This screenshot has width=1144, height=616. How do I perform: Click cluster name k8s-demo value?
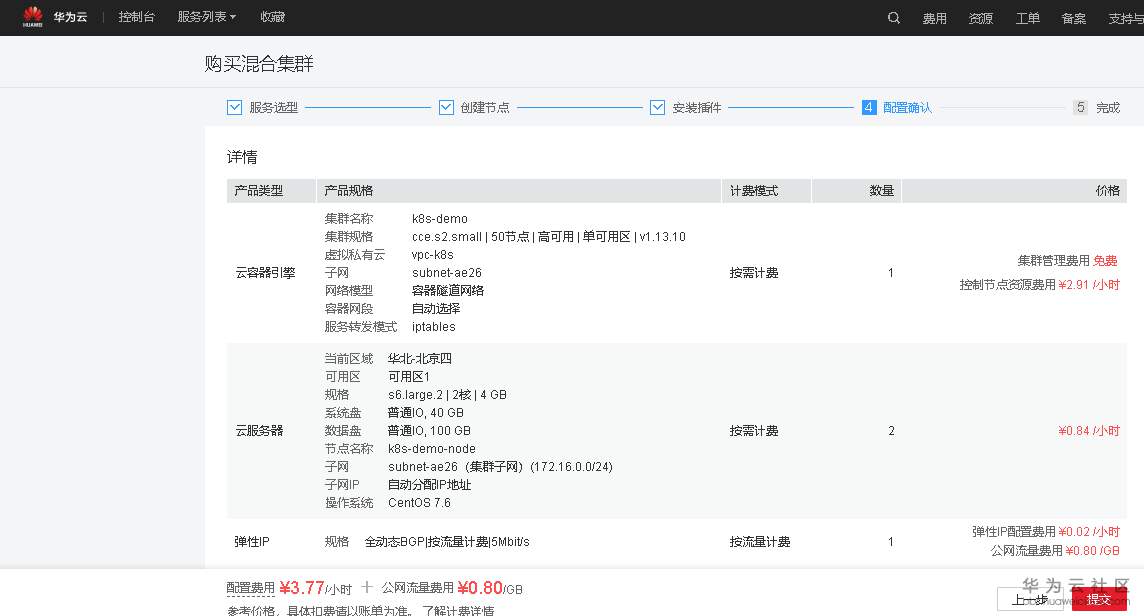pos(440,218)
